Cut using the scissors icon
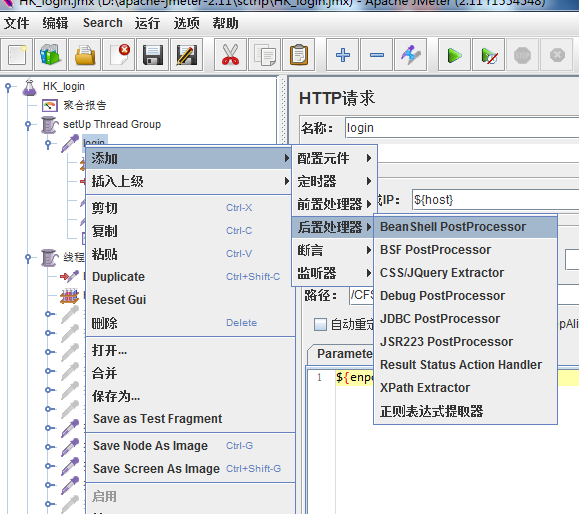Screen dimensions: 579x514 [x=230, y=55]
